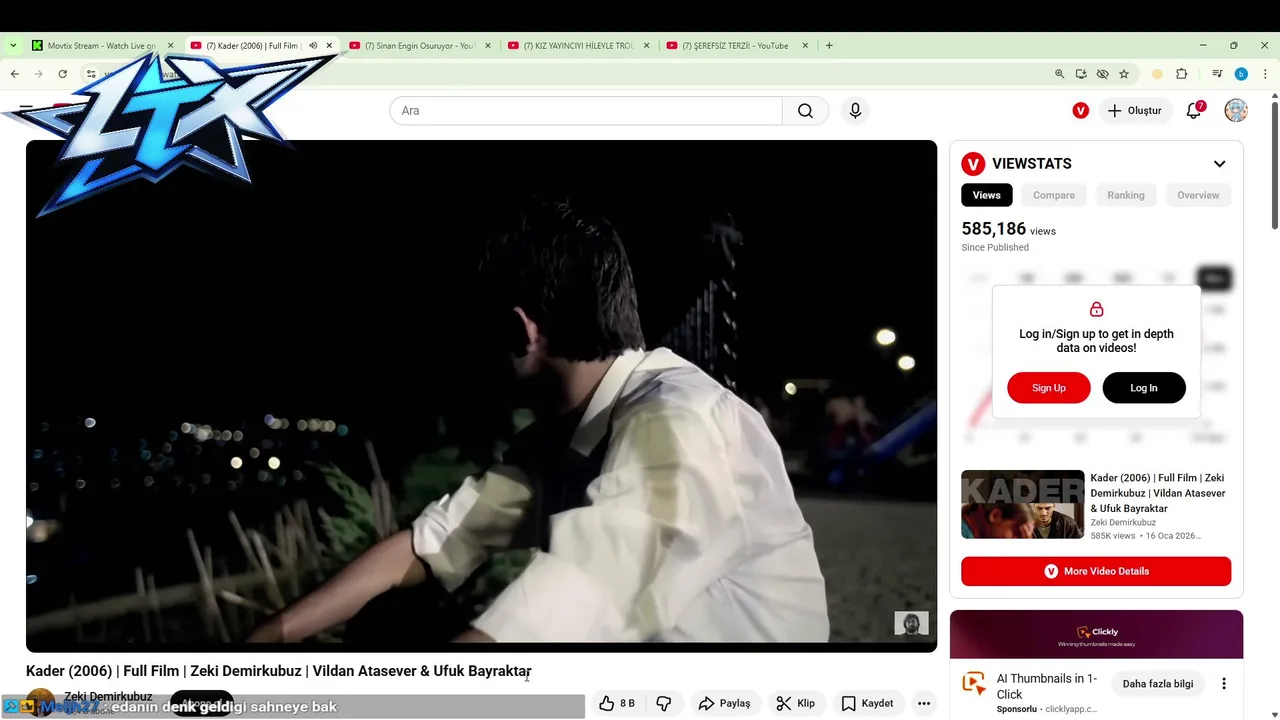Screen dimensions: 1280x720
Task: Mute the Kader (2006) tab via speaker icon
Action: click(x=313, y=46)
